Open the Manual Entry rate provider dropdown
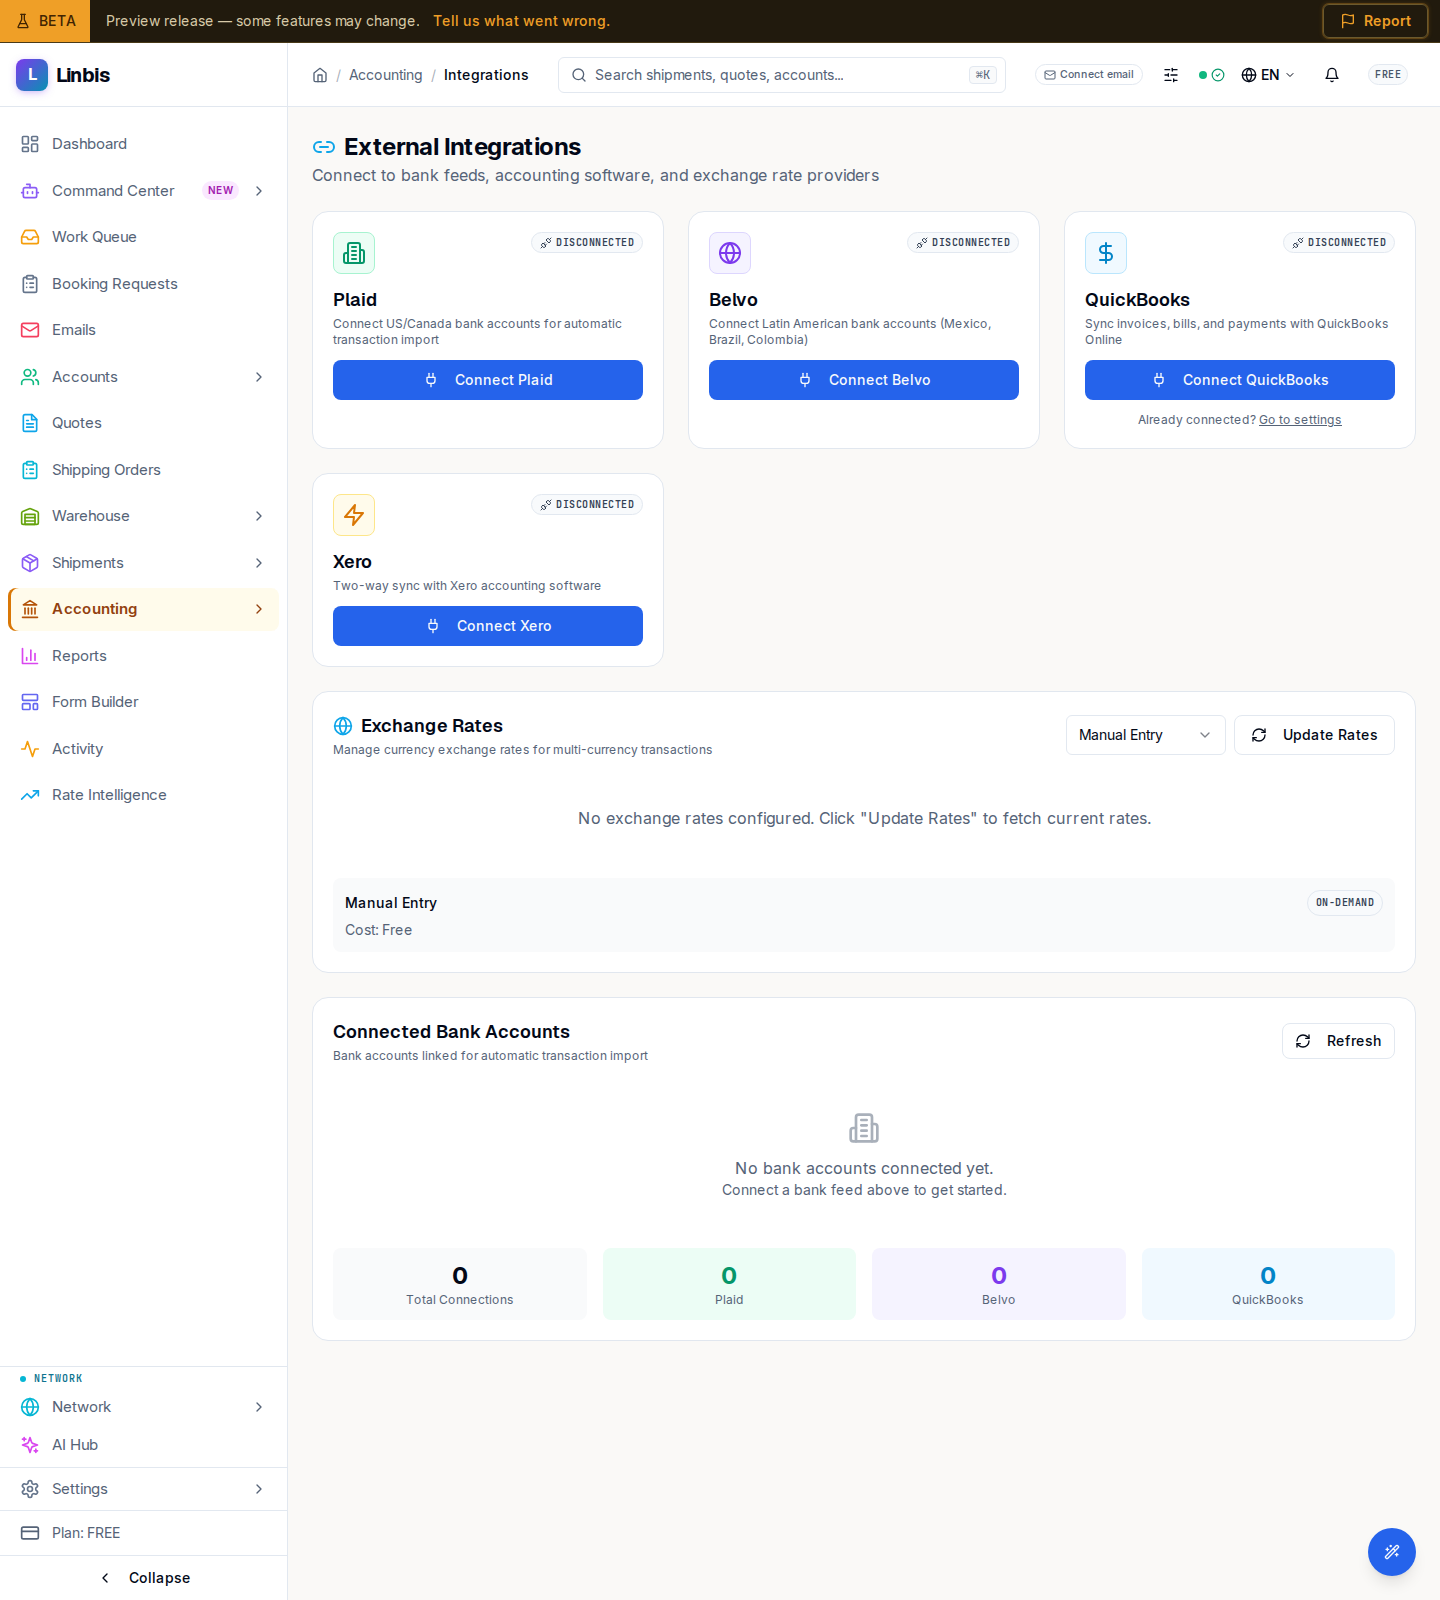Viewport: 1440px width, 1600px height. (x=1146, y=735)
